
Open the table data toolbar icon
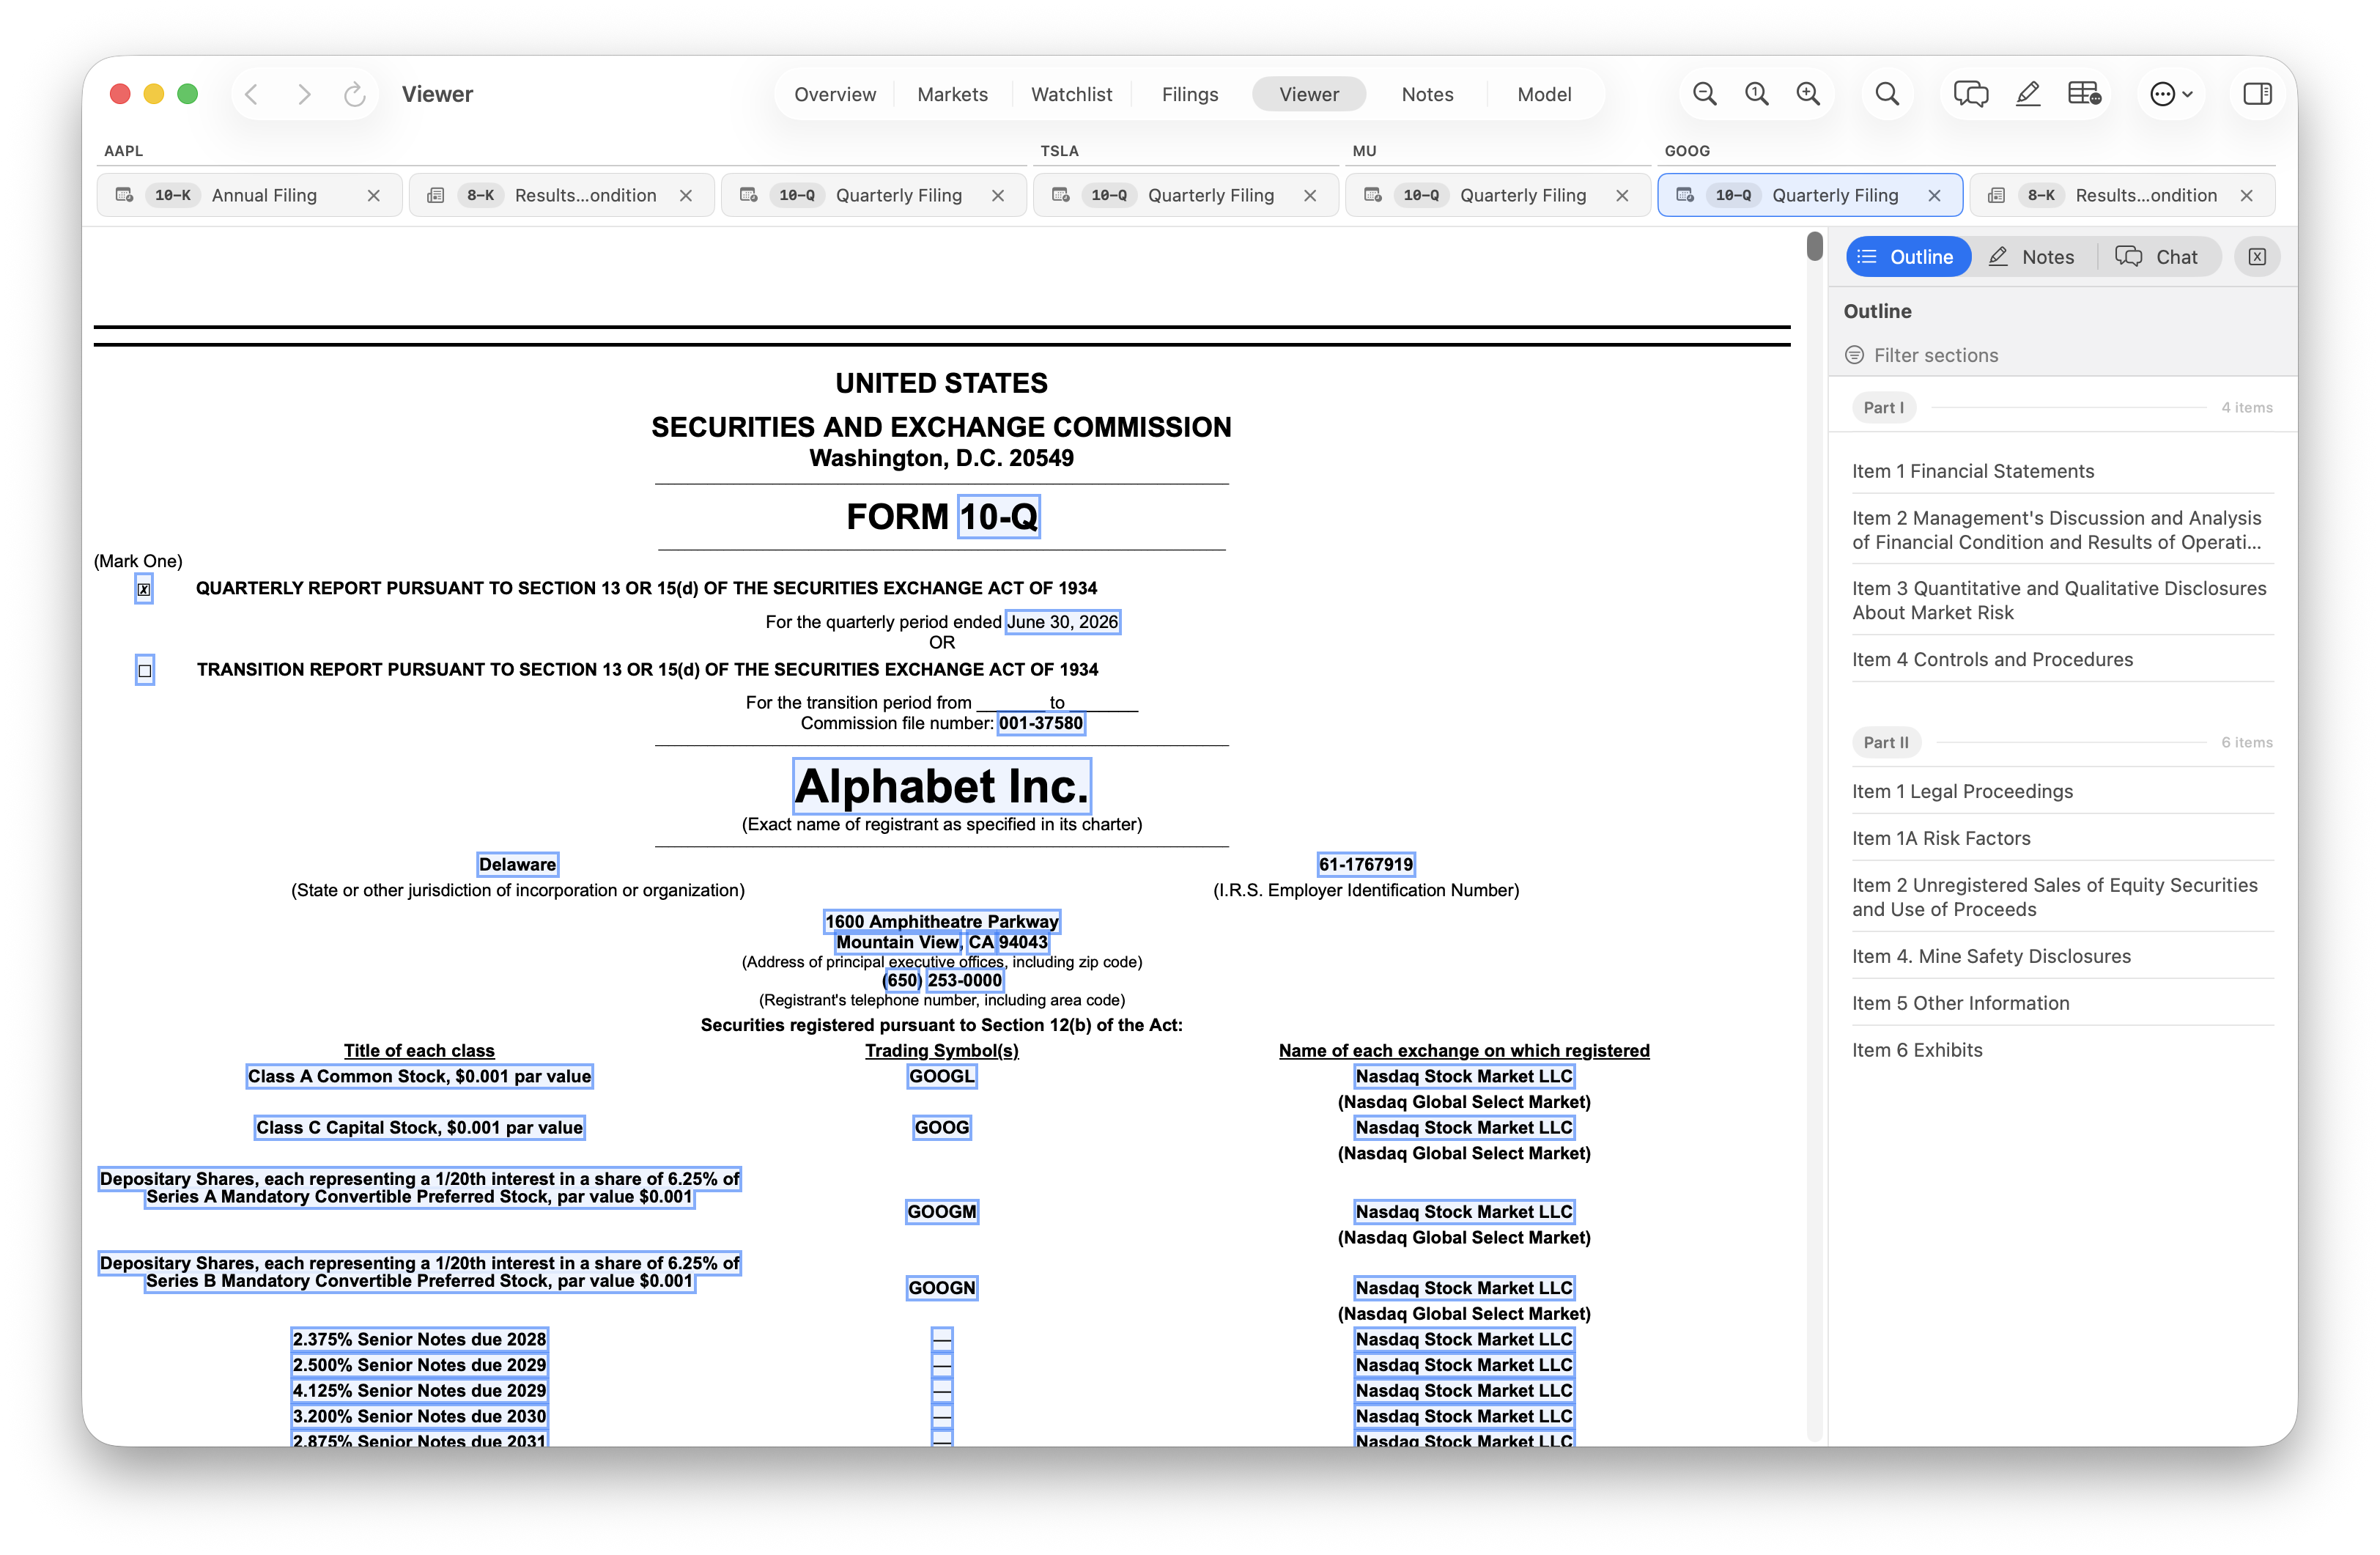(x=2085, y=94)
